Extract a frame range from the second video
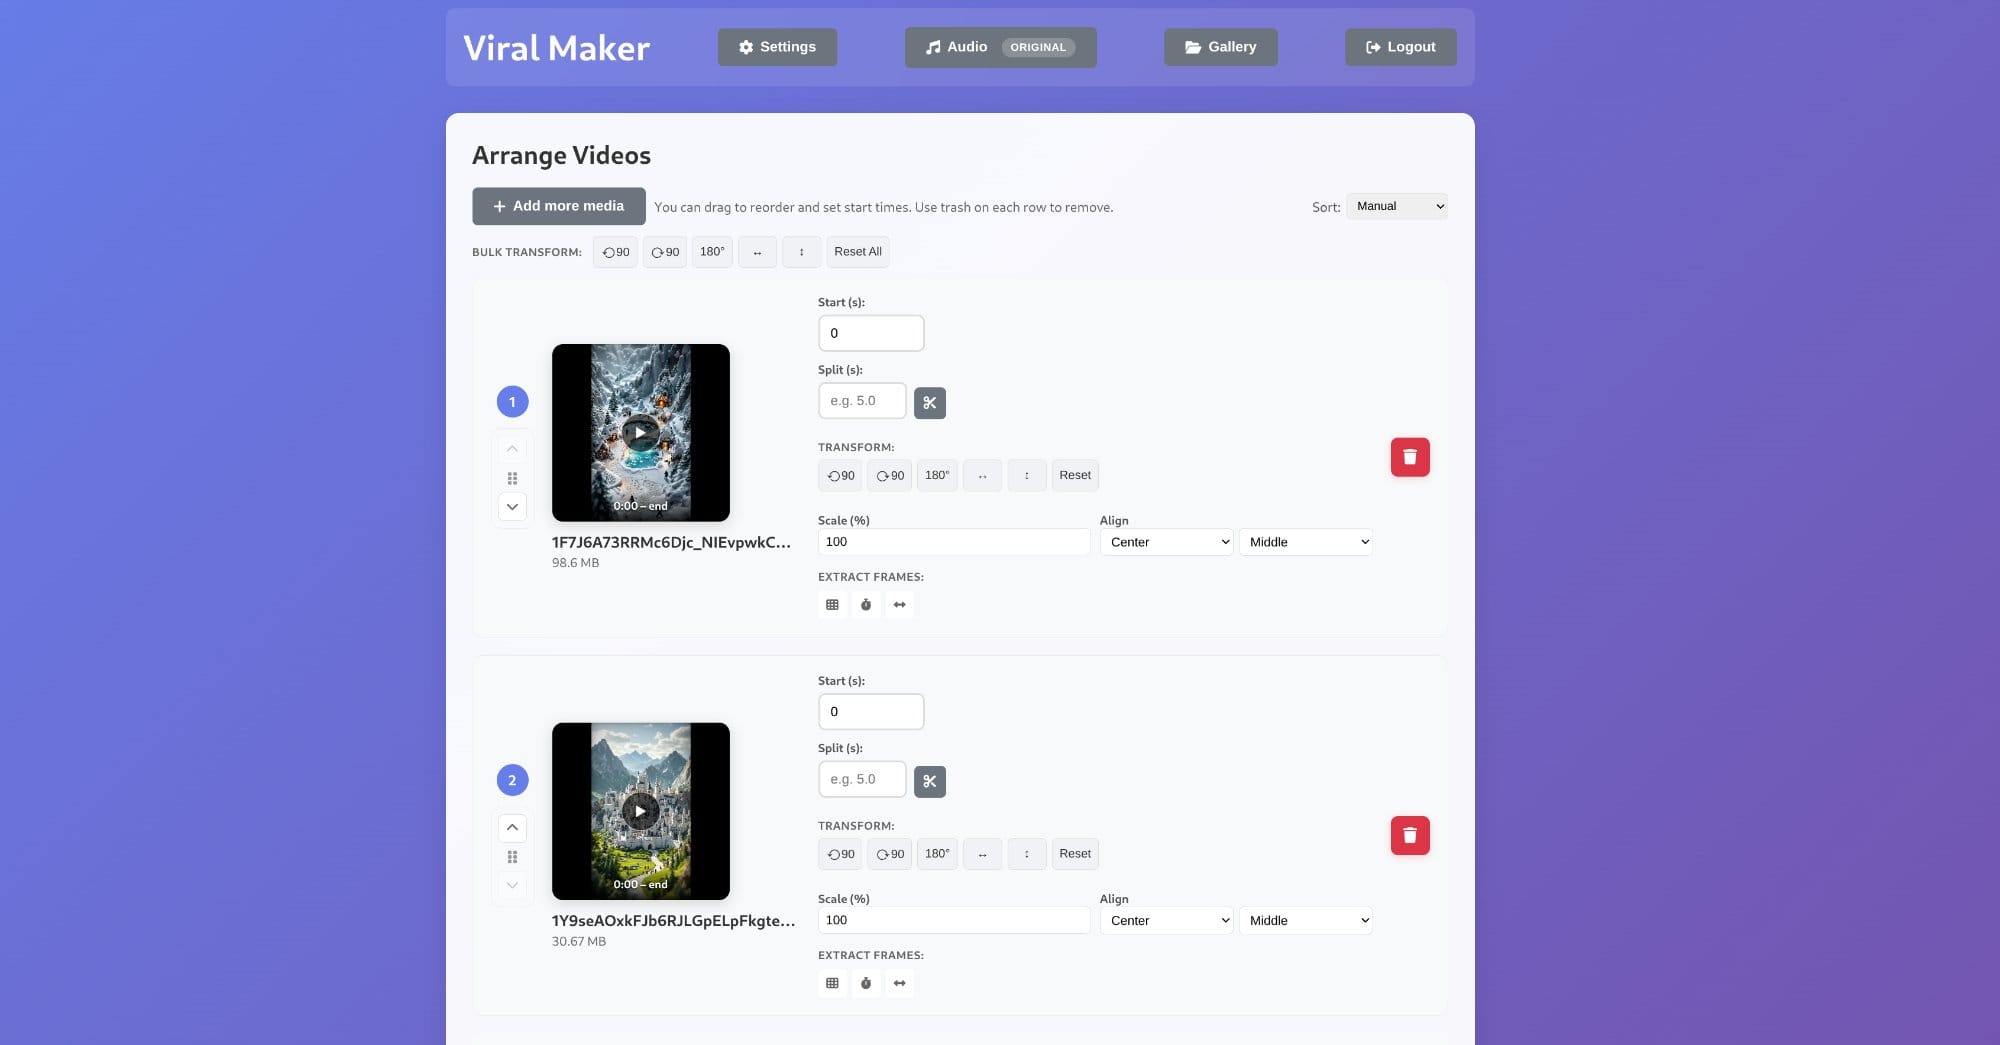This screenshot has width=2000, height=1045. coord(899,983)
